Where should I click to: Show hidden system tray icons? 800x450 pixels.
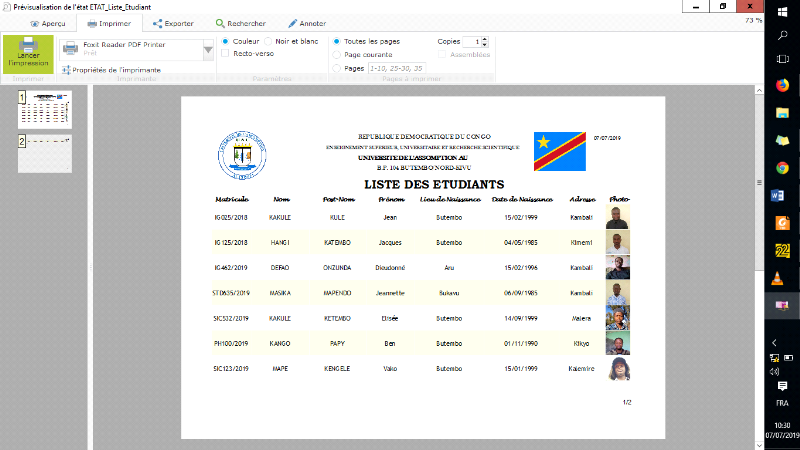776,343
